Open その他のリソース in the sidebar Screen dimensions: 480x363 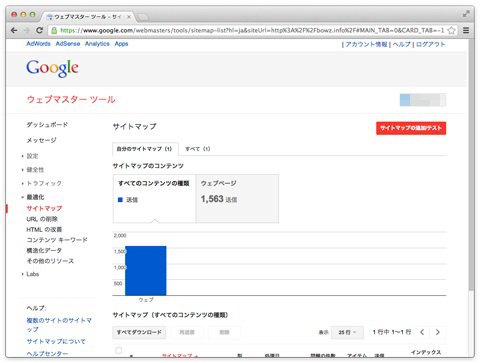50,261
